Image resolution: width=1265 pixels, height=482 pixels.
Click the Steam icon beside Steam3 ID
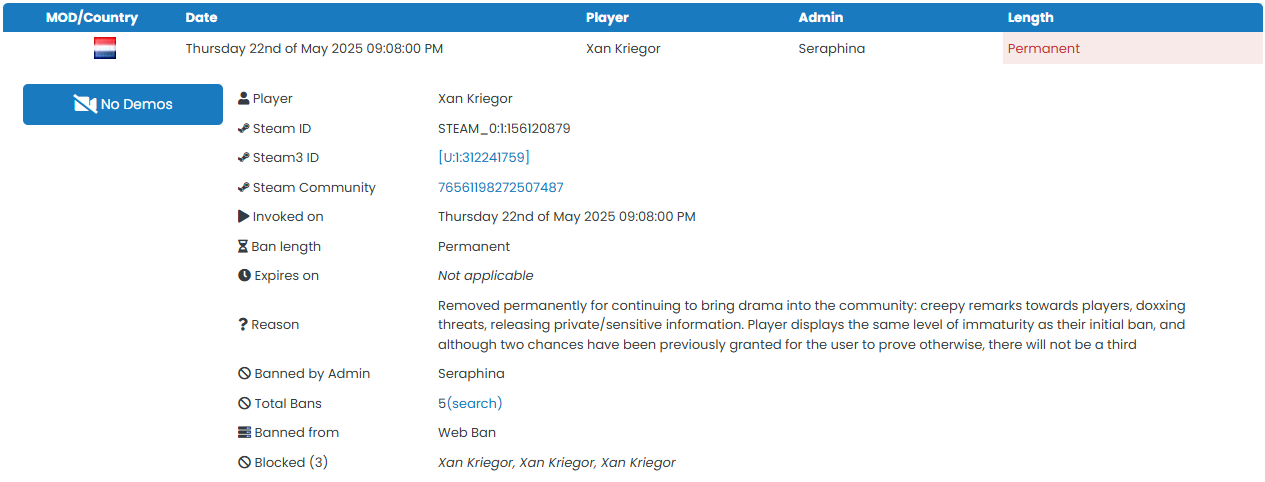[243, 158]
